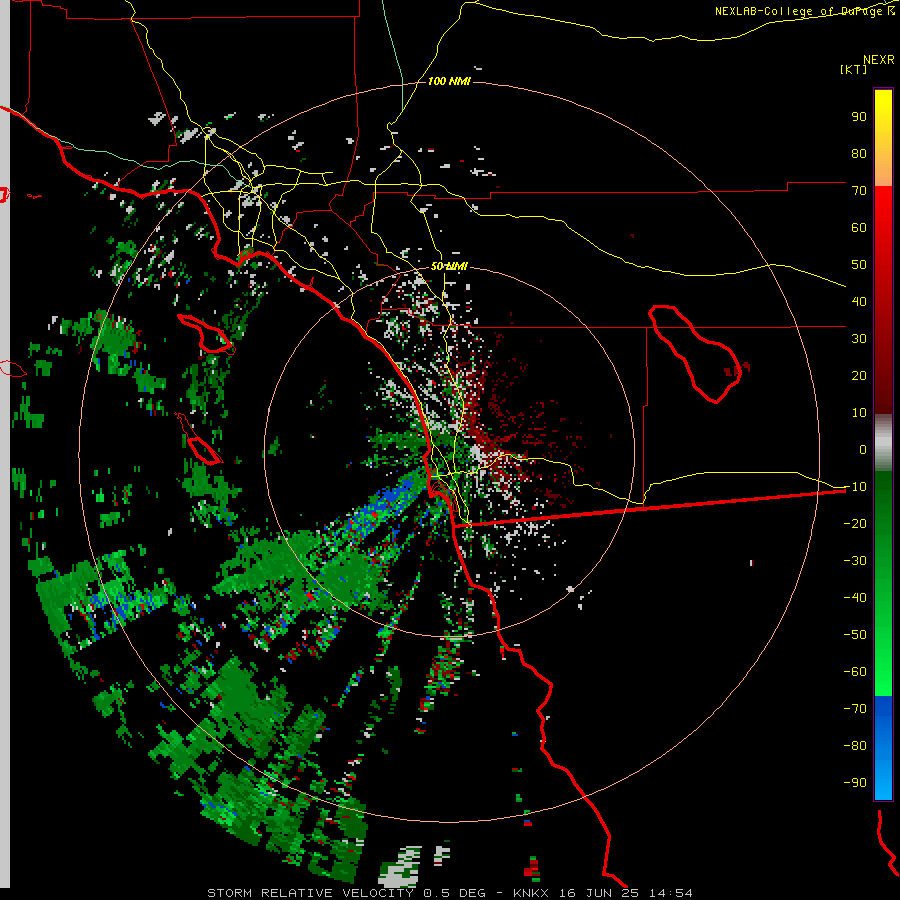Image resolution: width=900 pixels, height=900 pixels.
Task: Click the -20 value on the velocity scale
Action: (x=855, y=523)
